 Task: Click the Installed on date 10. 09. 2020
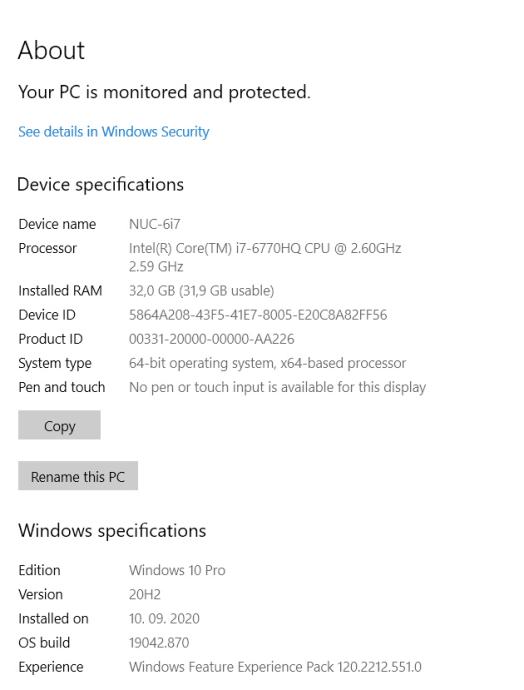point(164,619)
